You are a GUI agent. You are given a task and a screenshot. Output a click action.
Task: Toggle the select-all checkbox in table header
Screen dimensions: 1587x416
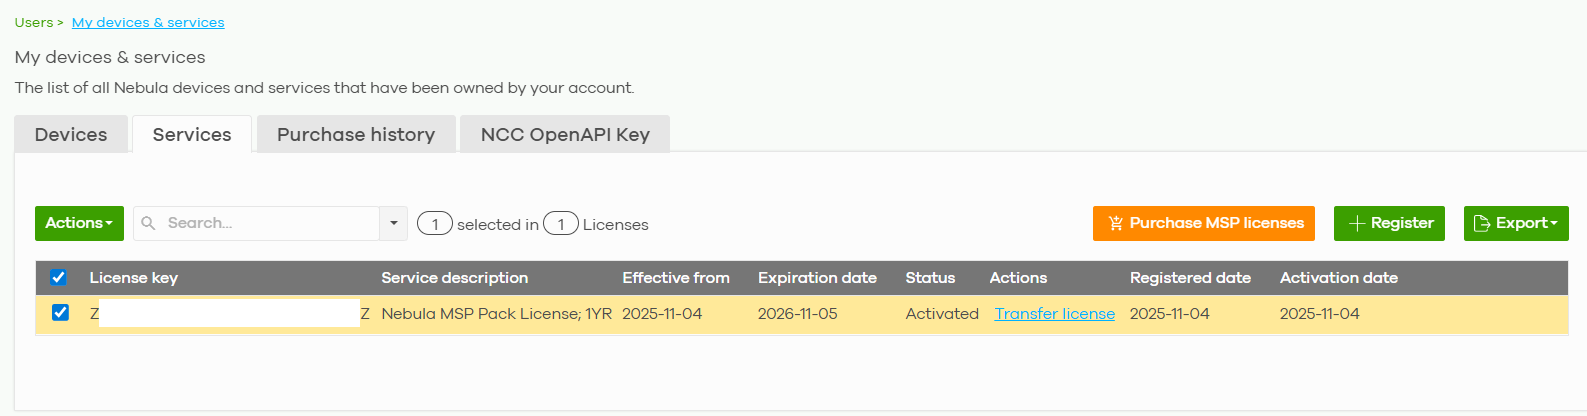59,278
